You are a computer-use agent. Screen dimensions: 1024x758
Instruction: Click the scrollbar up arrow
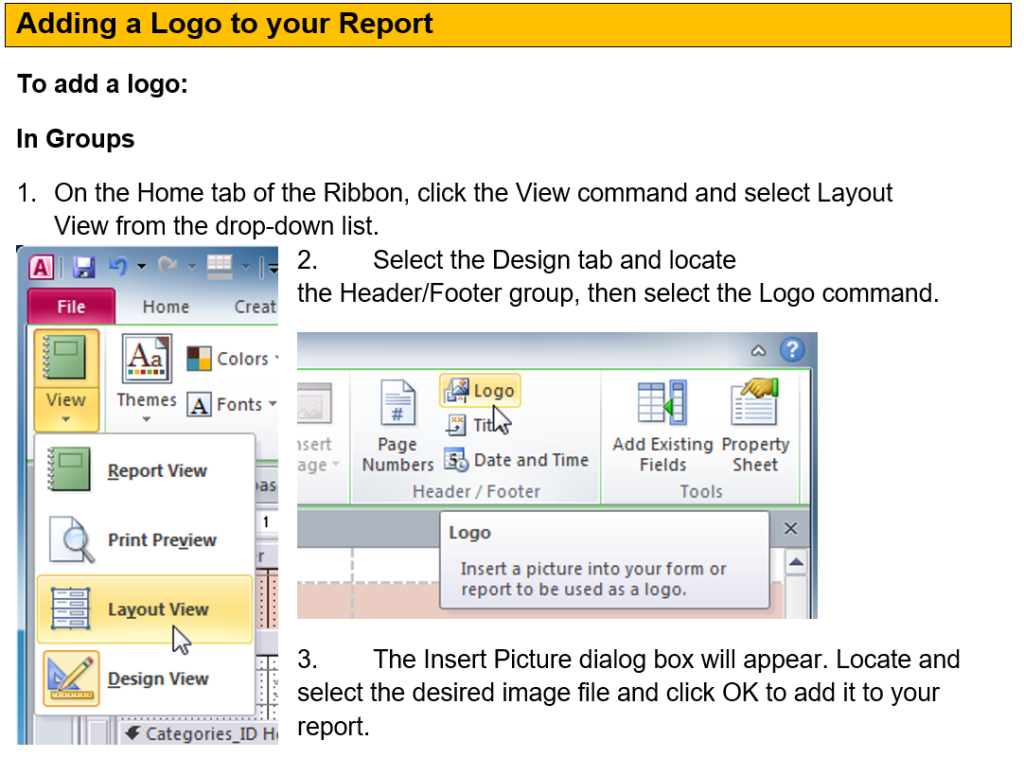pyautogui.click(x=796, y=564)
